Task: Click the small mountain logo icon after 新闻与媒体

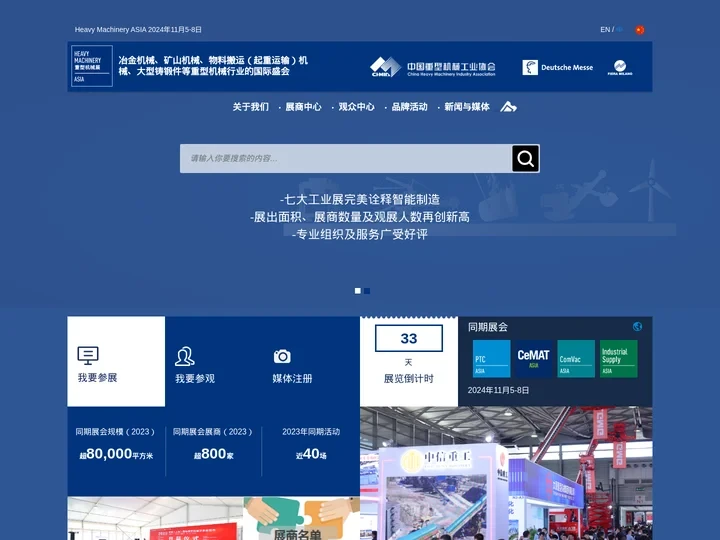Action: point(508,107)
